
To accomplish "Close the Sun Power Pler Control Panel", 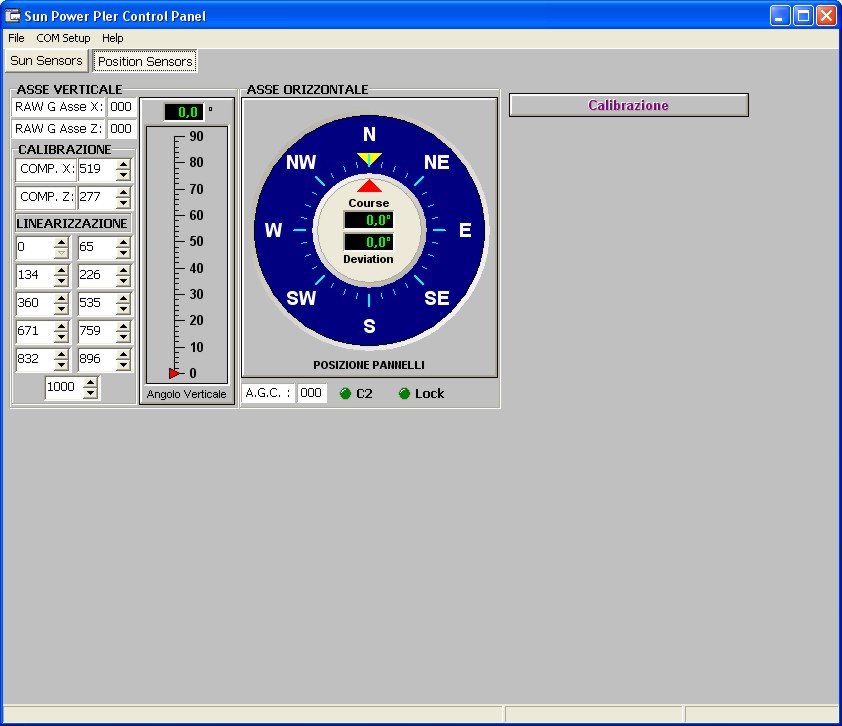I will pyautogui.click(x=826, y=16).
